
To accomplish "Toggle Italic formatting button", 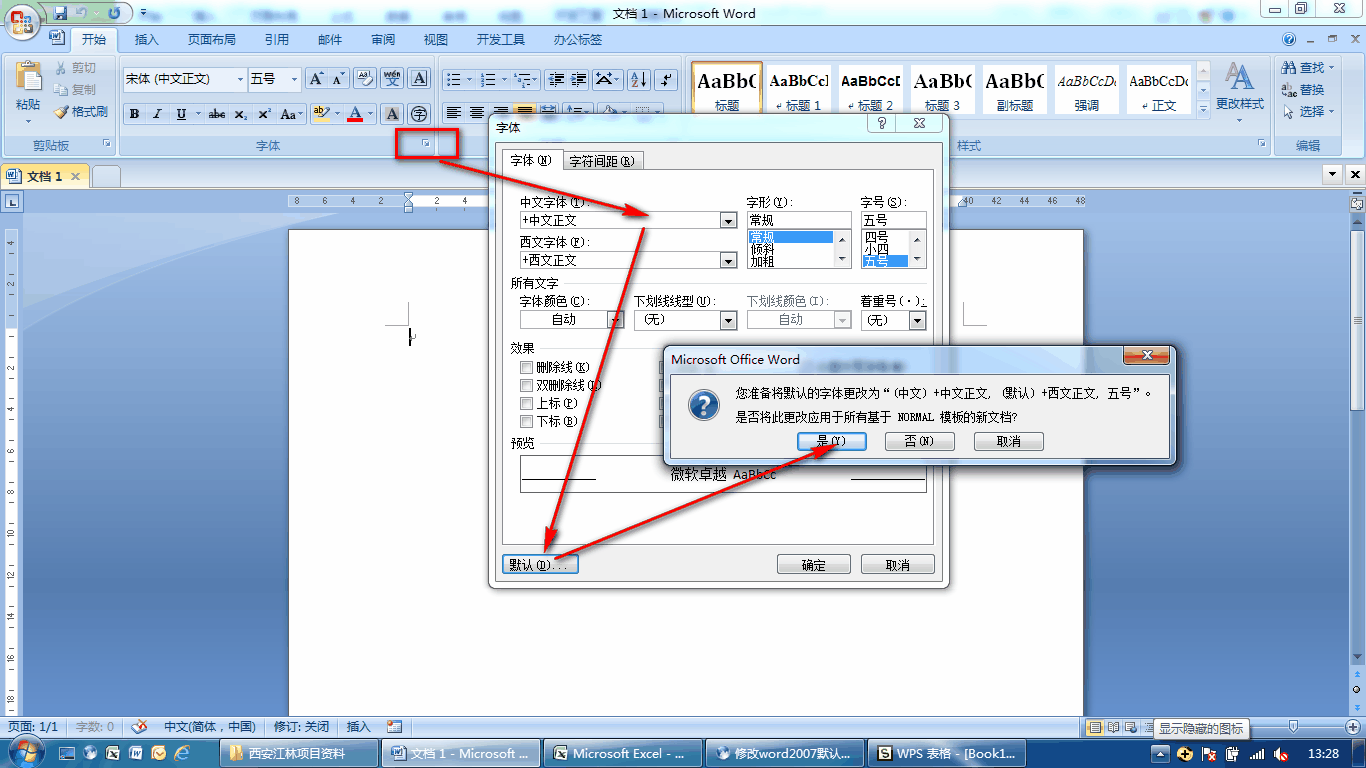I will coord(157,114).
